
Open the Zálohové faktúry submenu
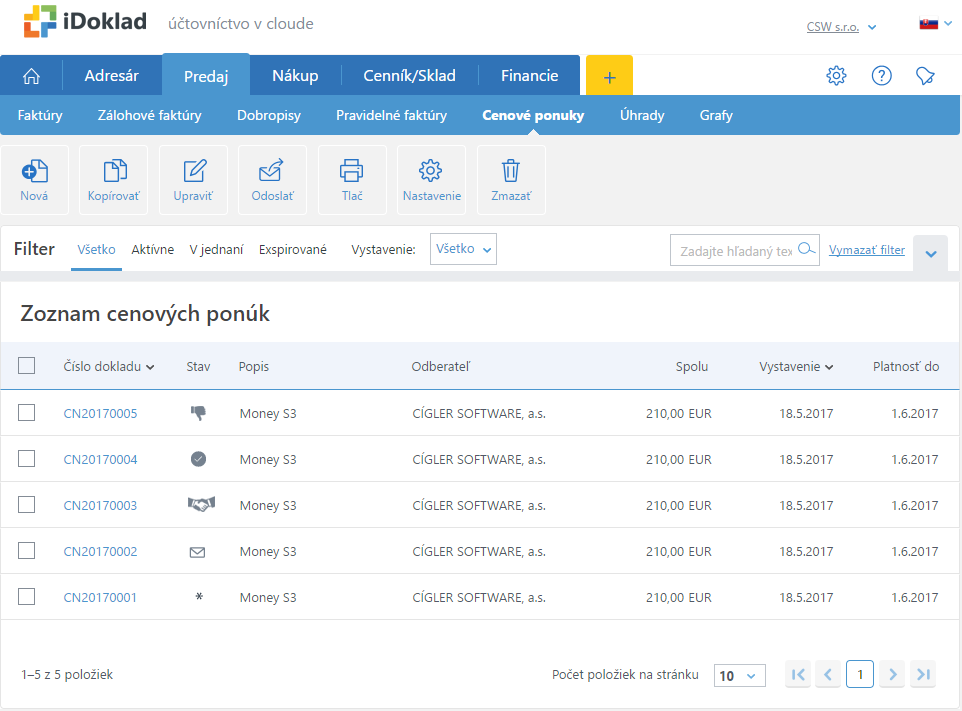(149, 115)
